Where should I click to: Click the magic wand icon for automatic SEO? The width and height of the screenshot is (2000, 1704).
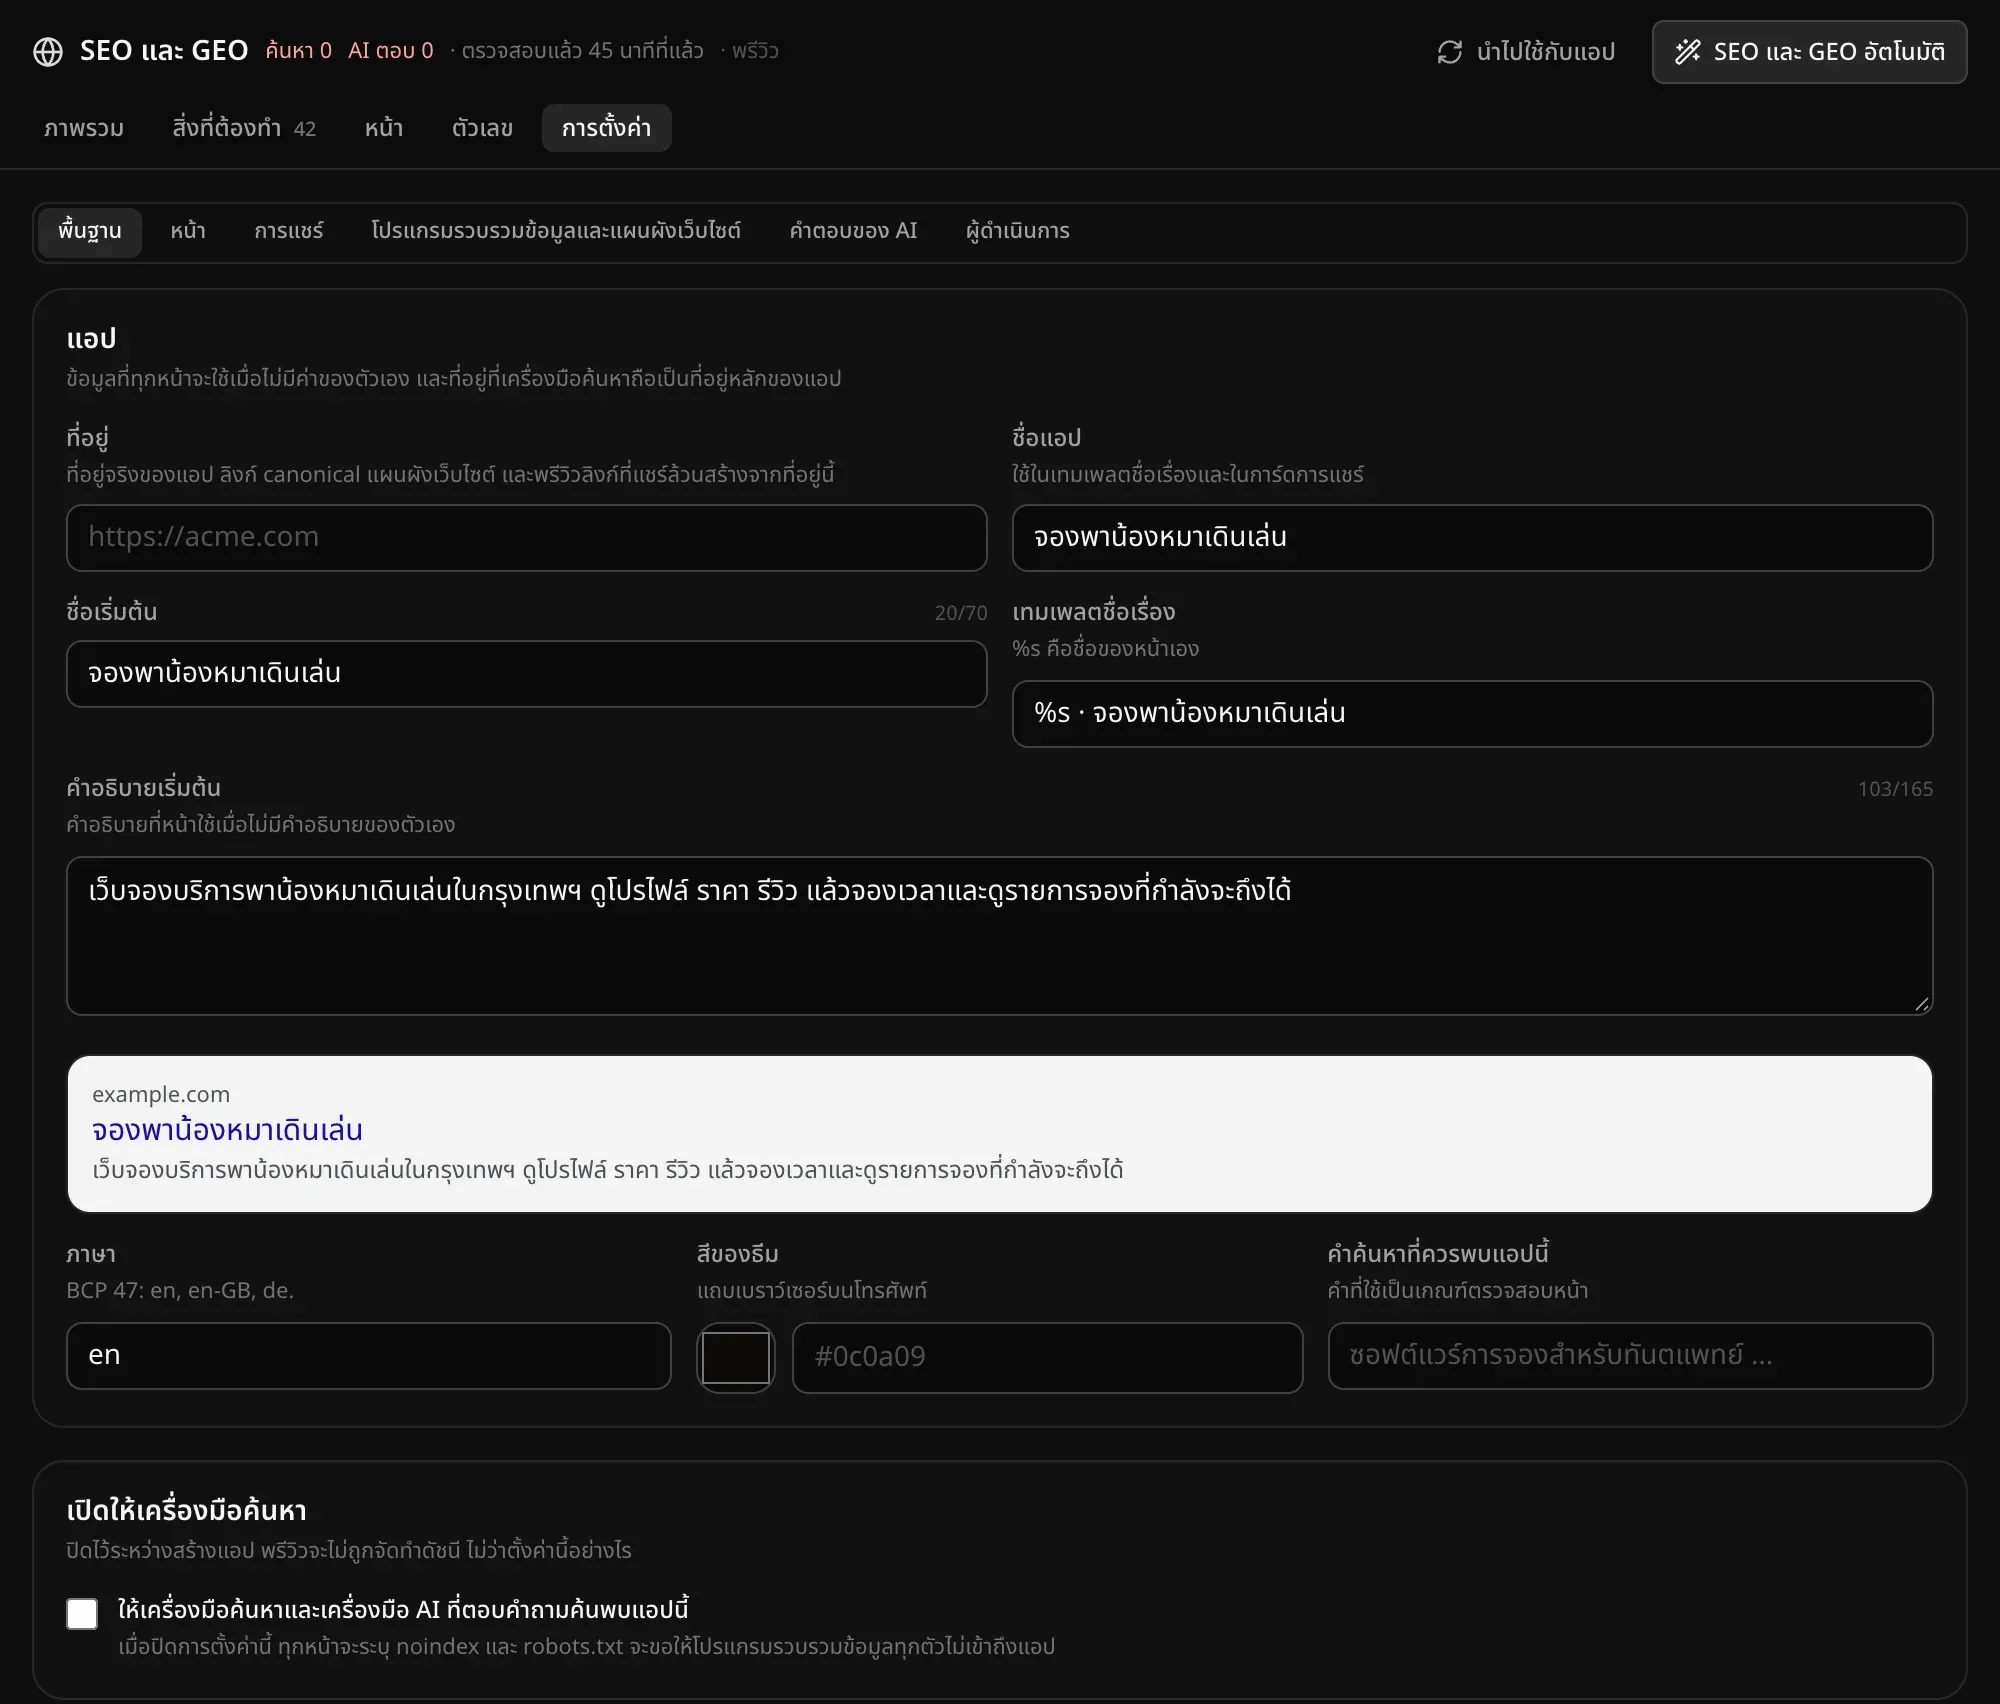click(1688, 52)
